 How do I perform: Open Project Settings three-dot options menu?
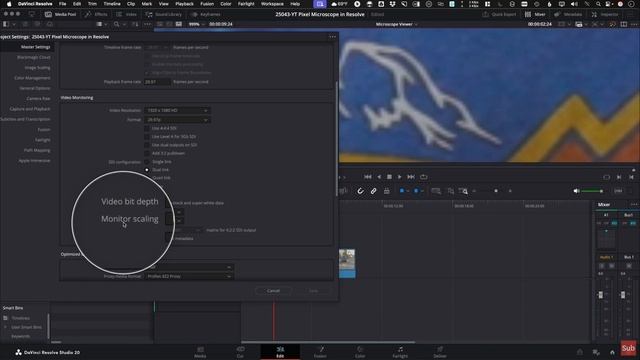[x=333, y=37]
